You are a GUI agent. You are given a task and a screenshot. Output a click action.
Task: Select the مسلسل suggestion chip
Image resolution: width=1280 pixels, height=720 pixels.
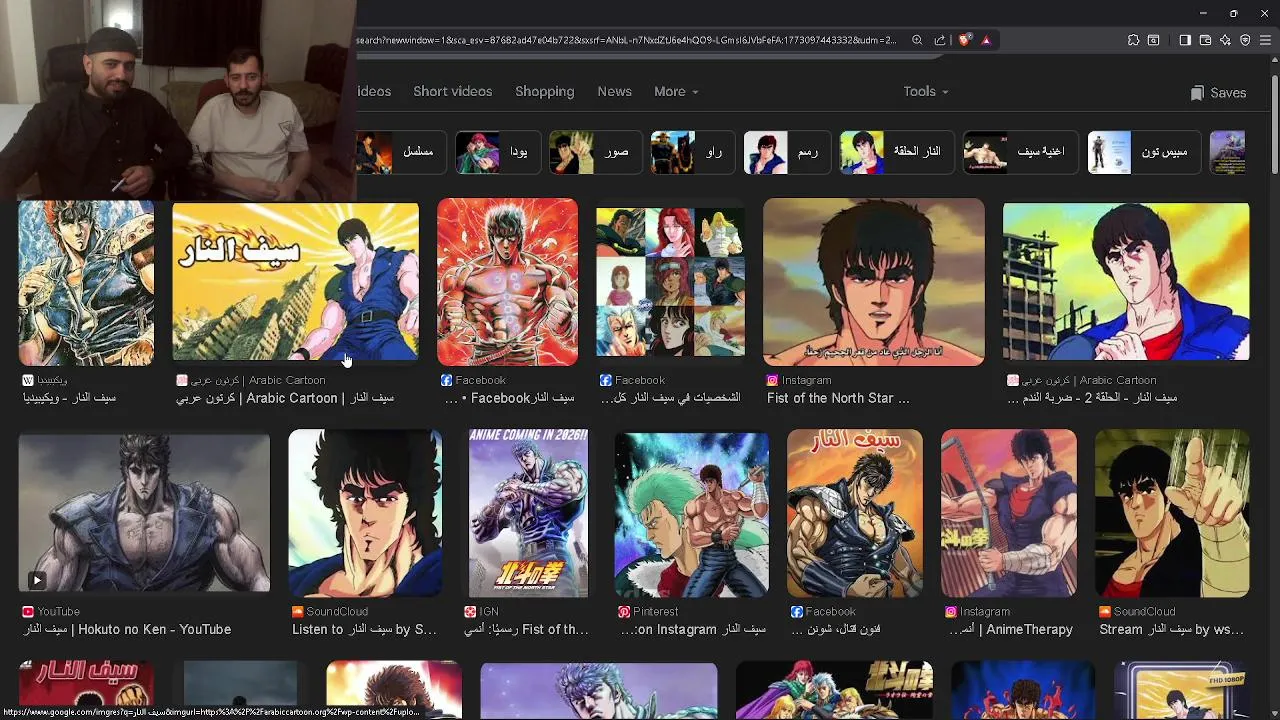[402, 152]
